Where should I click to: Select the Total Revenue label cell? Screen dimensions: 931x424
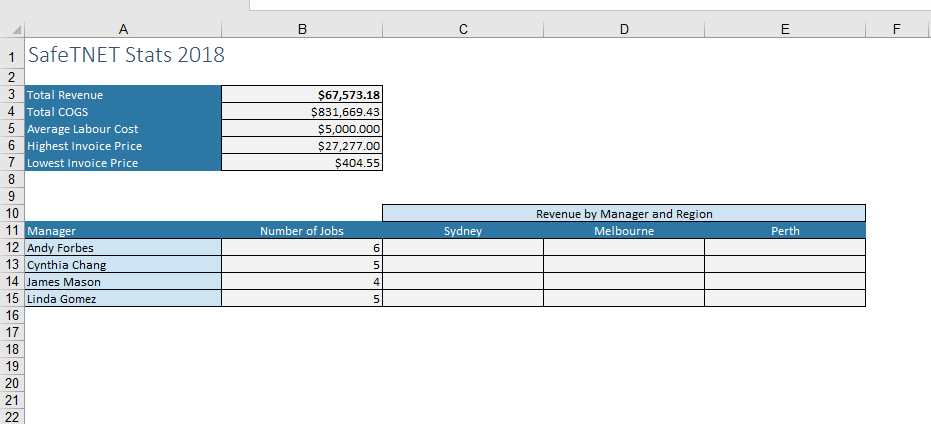(123, 94)
